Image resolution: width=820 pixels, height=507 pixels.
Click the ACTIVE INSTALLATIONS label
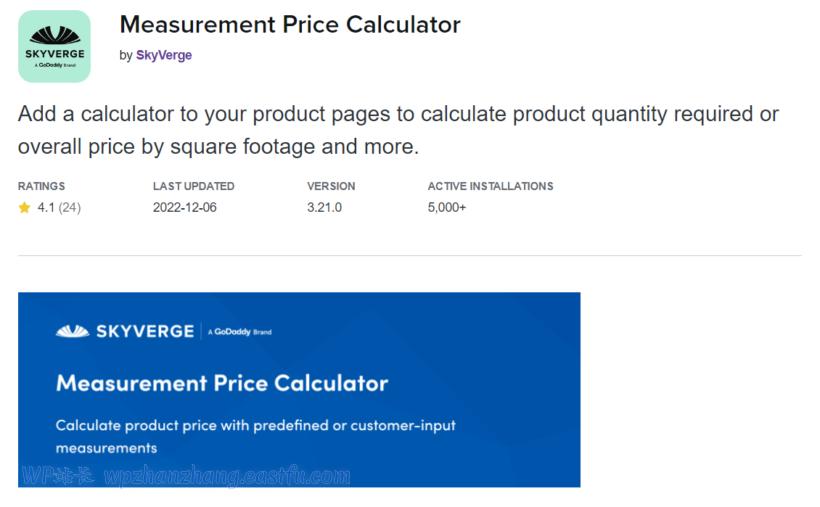(490, 186)
